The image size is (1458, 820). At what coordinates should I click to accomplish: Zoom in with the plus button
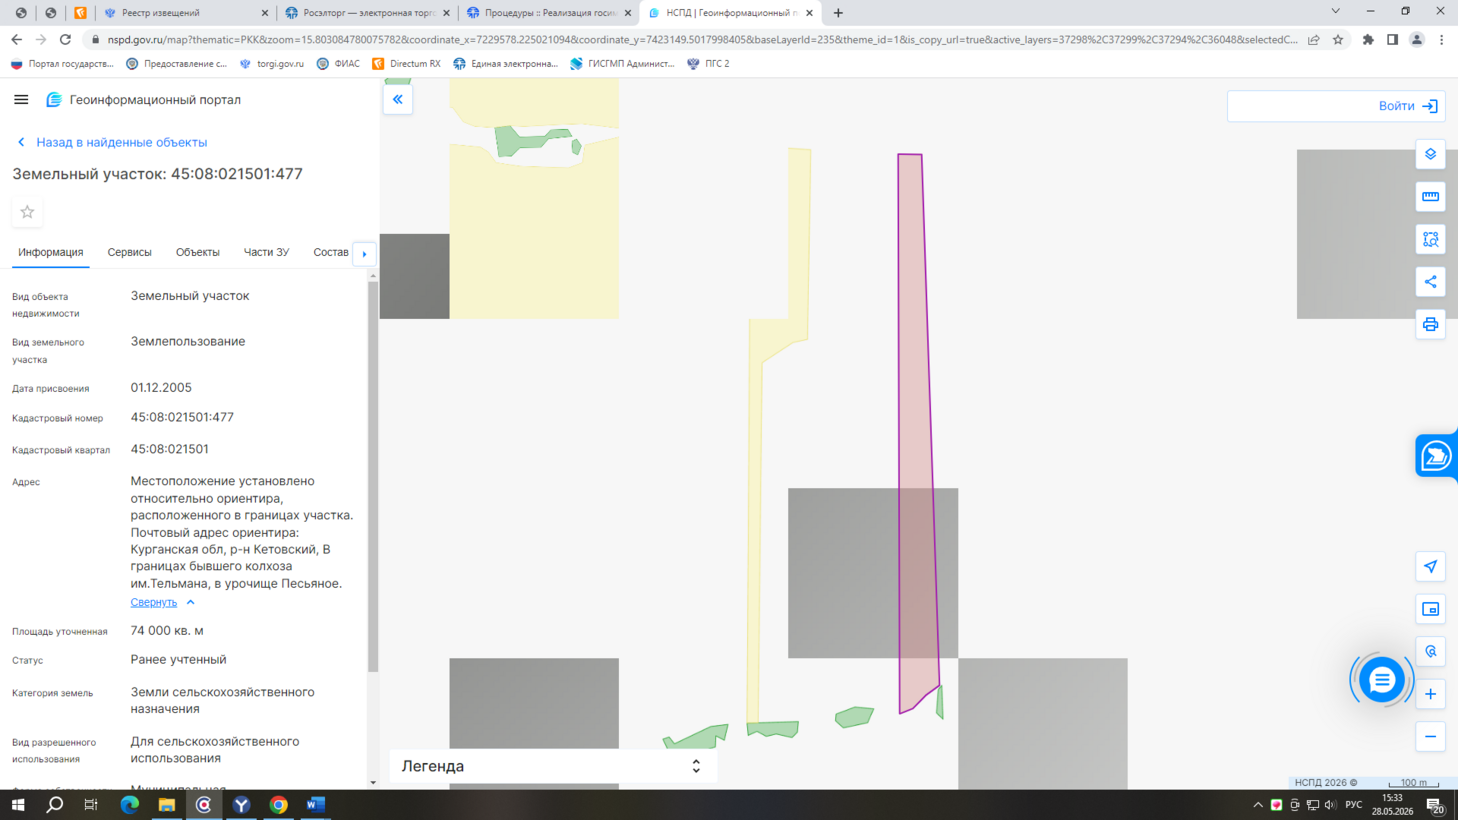1430,694
